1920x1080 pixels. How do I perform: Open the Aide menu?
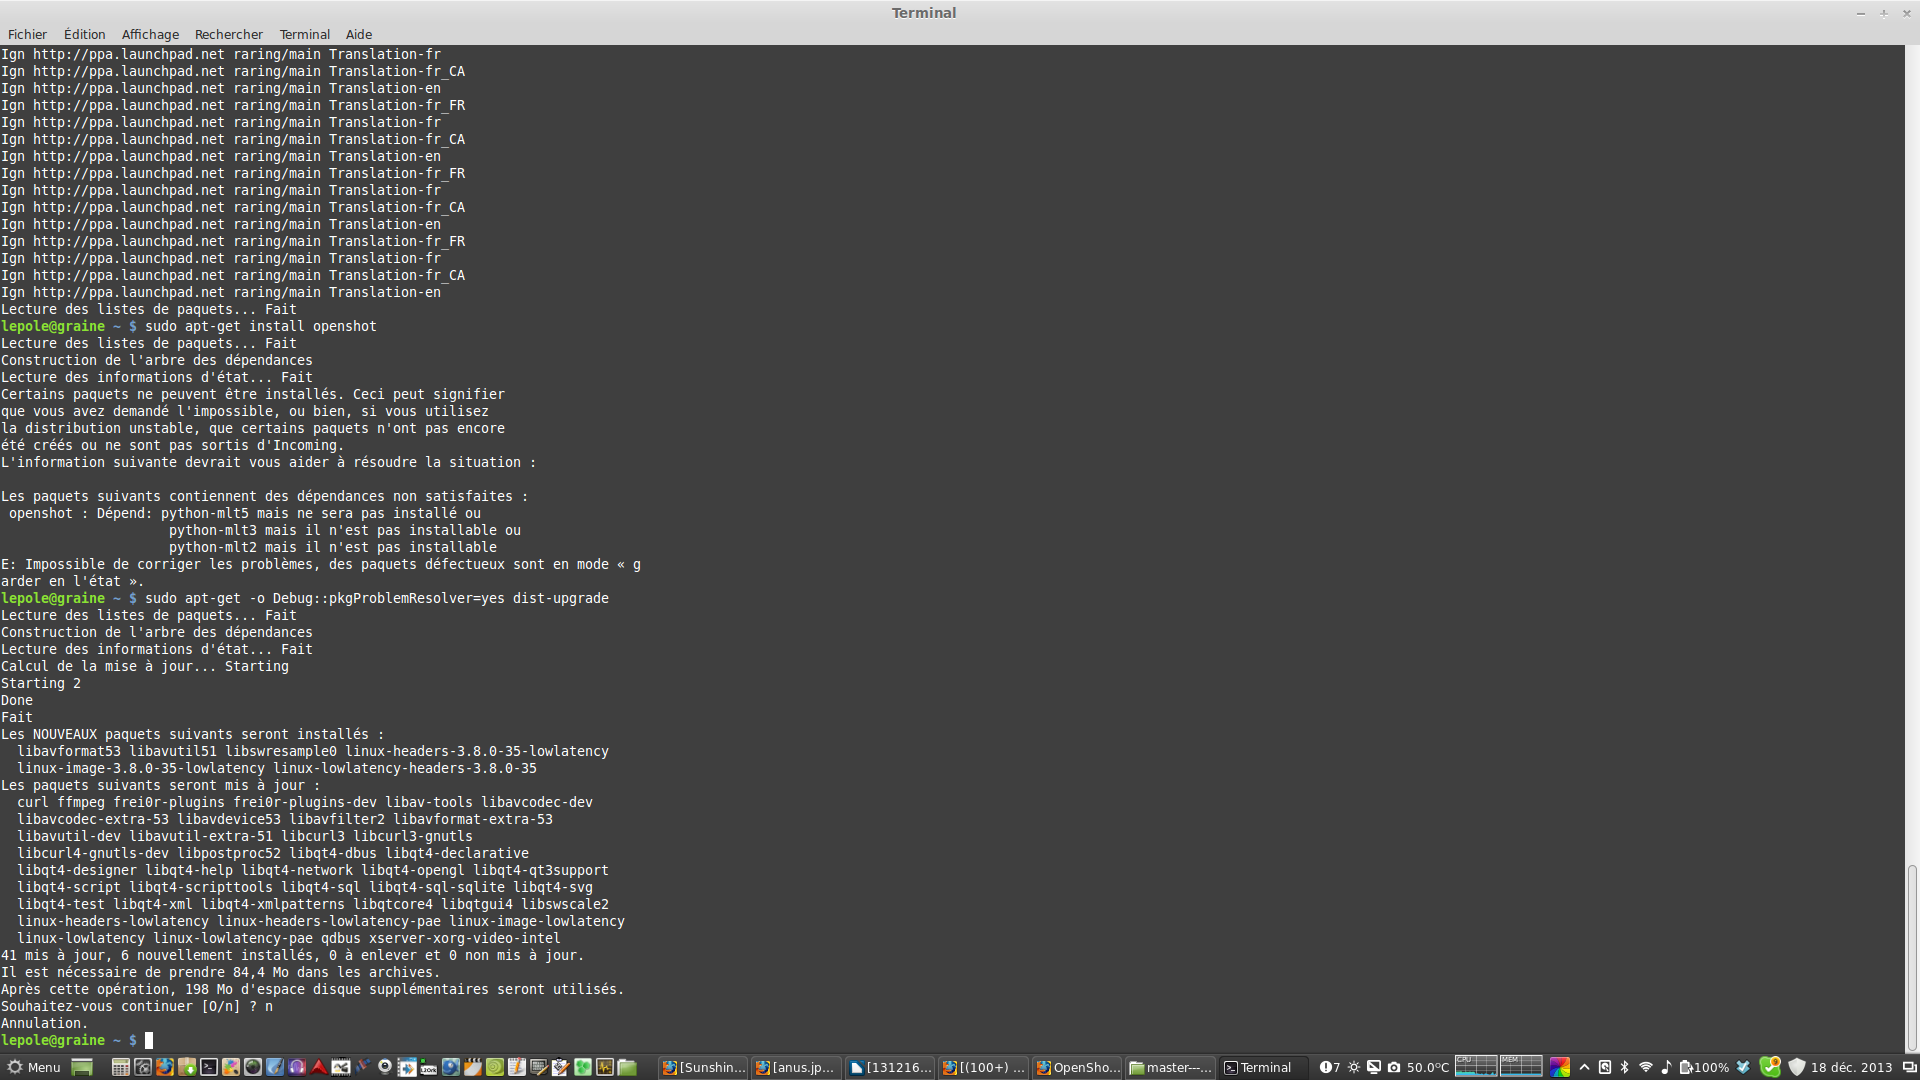tap(358, 34)
